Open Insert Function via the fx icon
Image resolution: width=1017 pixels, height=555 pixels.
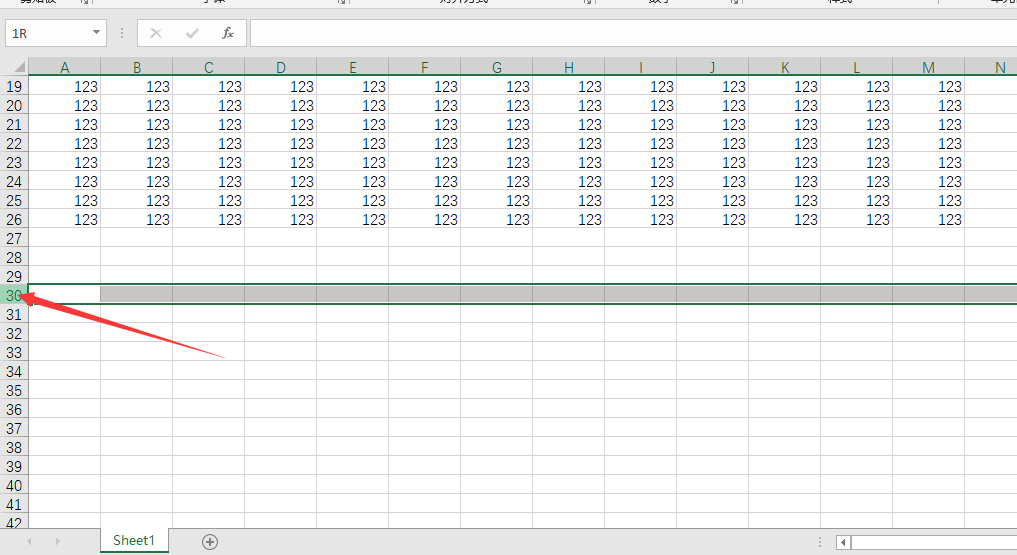[228, 33]
